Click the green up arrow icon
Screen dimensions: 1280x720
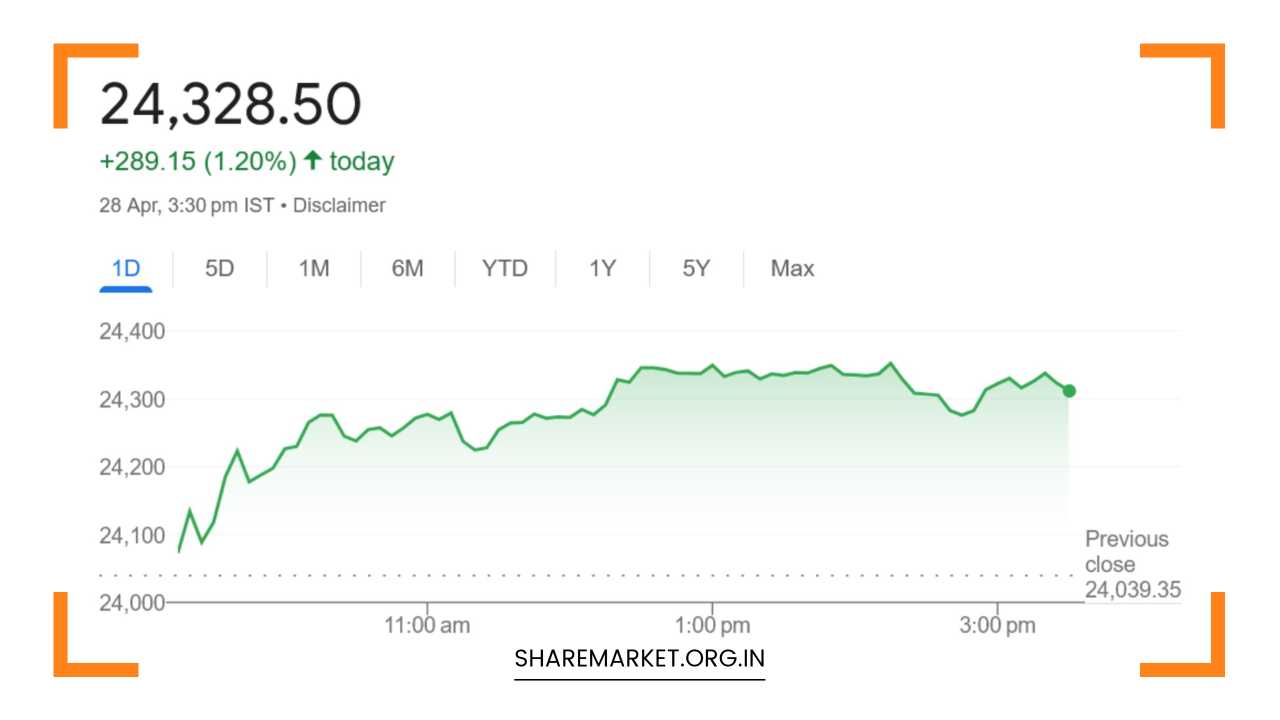pos(313,160)
